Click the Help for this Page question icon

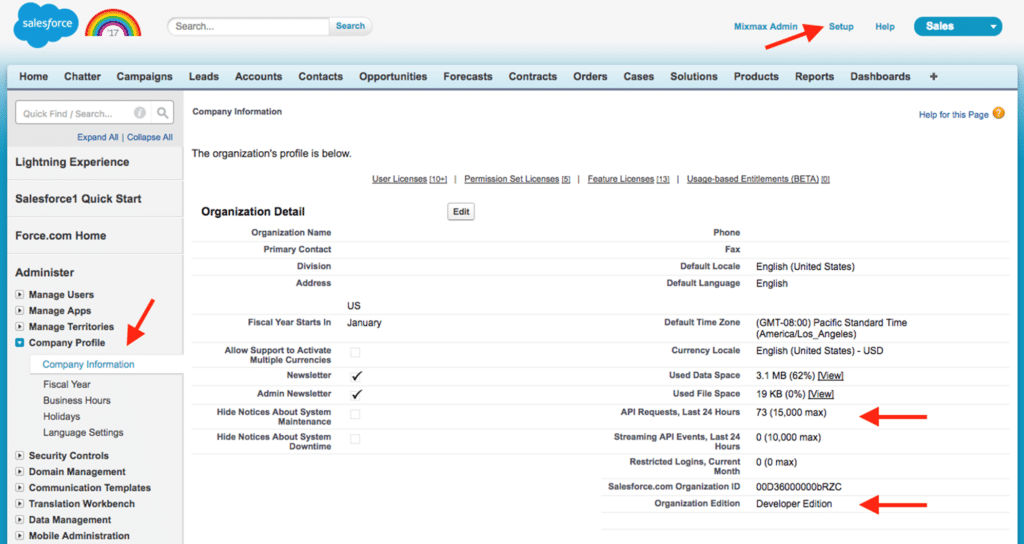998,115
